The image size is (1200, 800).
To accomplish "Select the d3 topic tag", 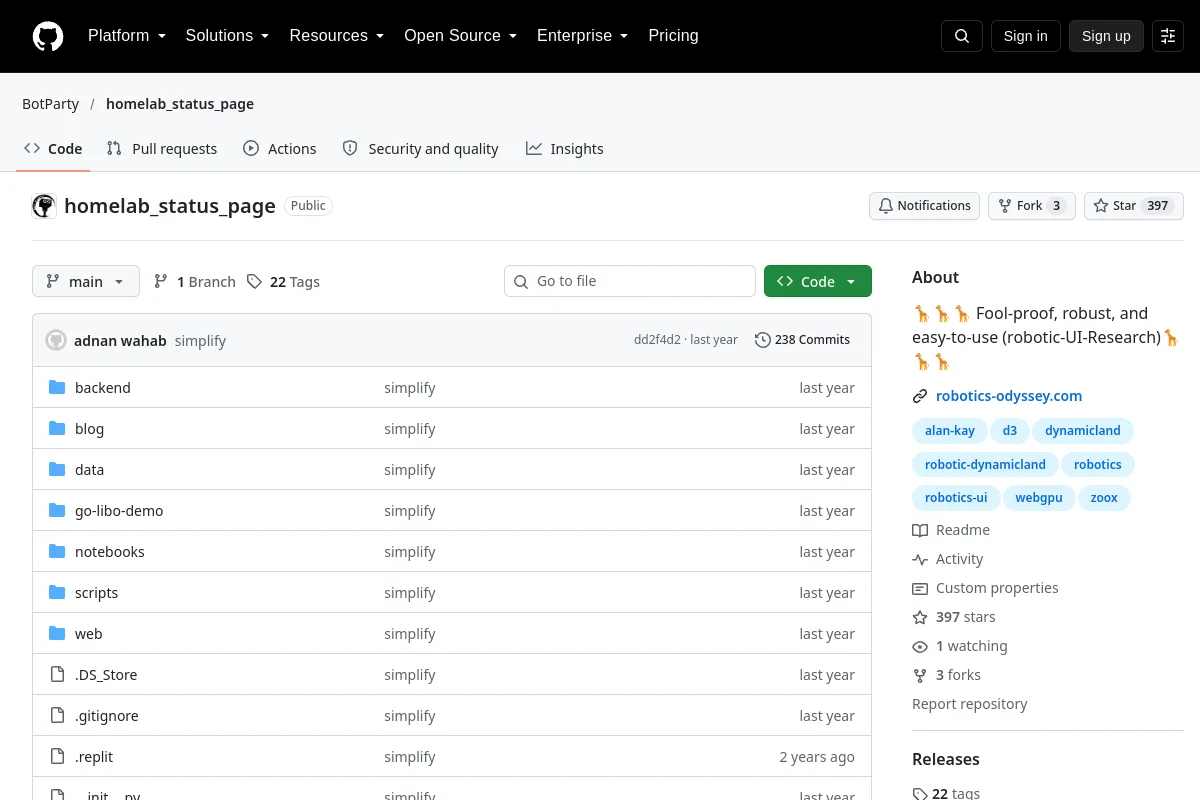I will point(1010,431).
